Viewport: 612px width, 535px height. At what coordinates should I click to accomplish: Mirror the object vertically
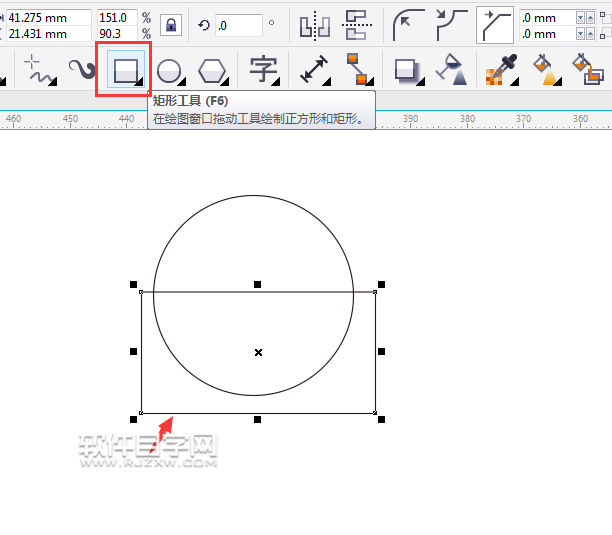tap(355, 25)
